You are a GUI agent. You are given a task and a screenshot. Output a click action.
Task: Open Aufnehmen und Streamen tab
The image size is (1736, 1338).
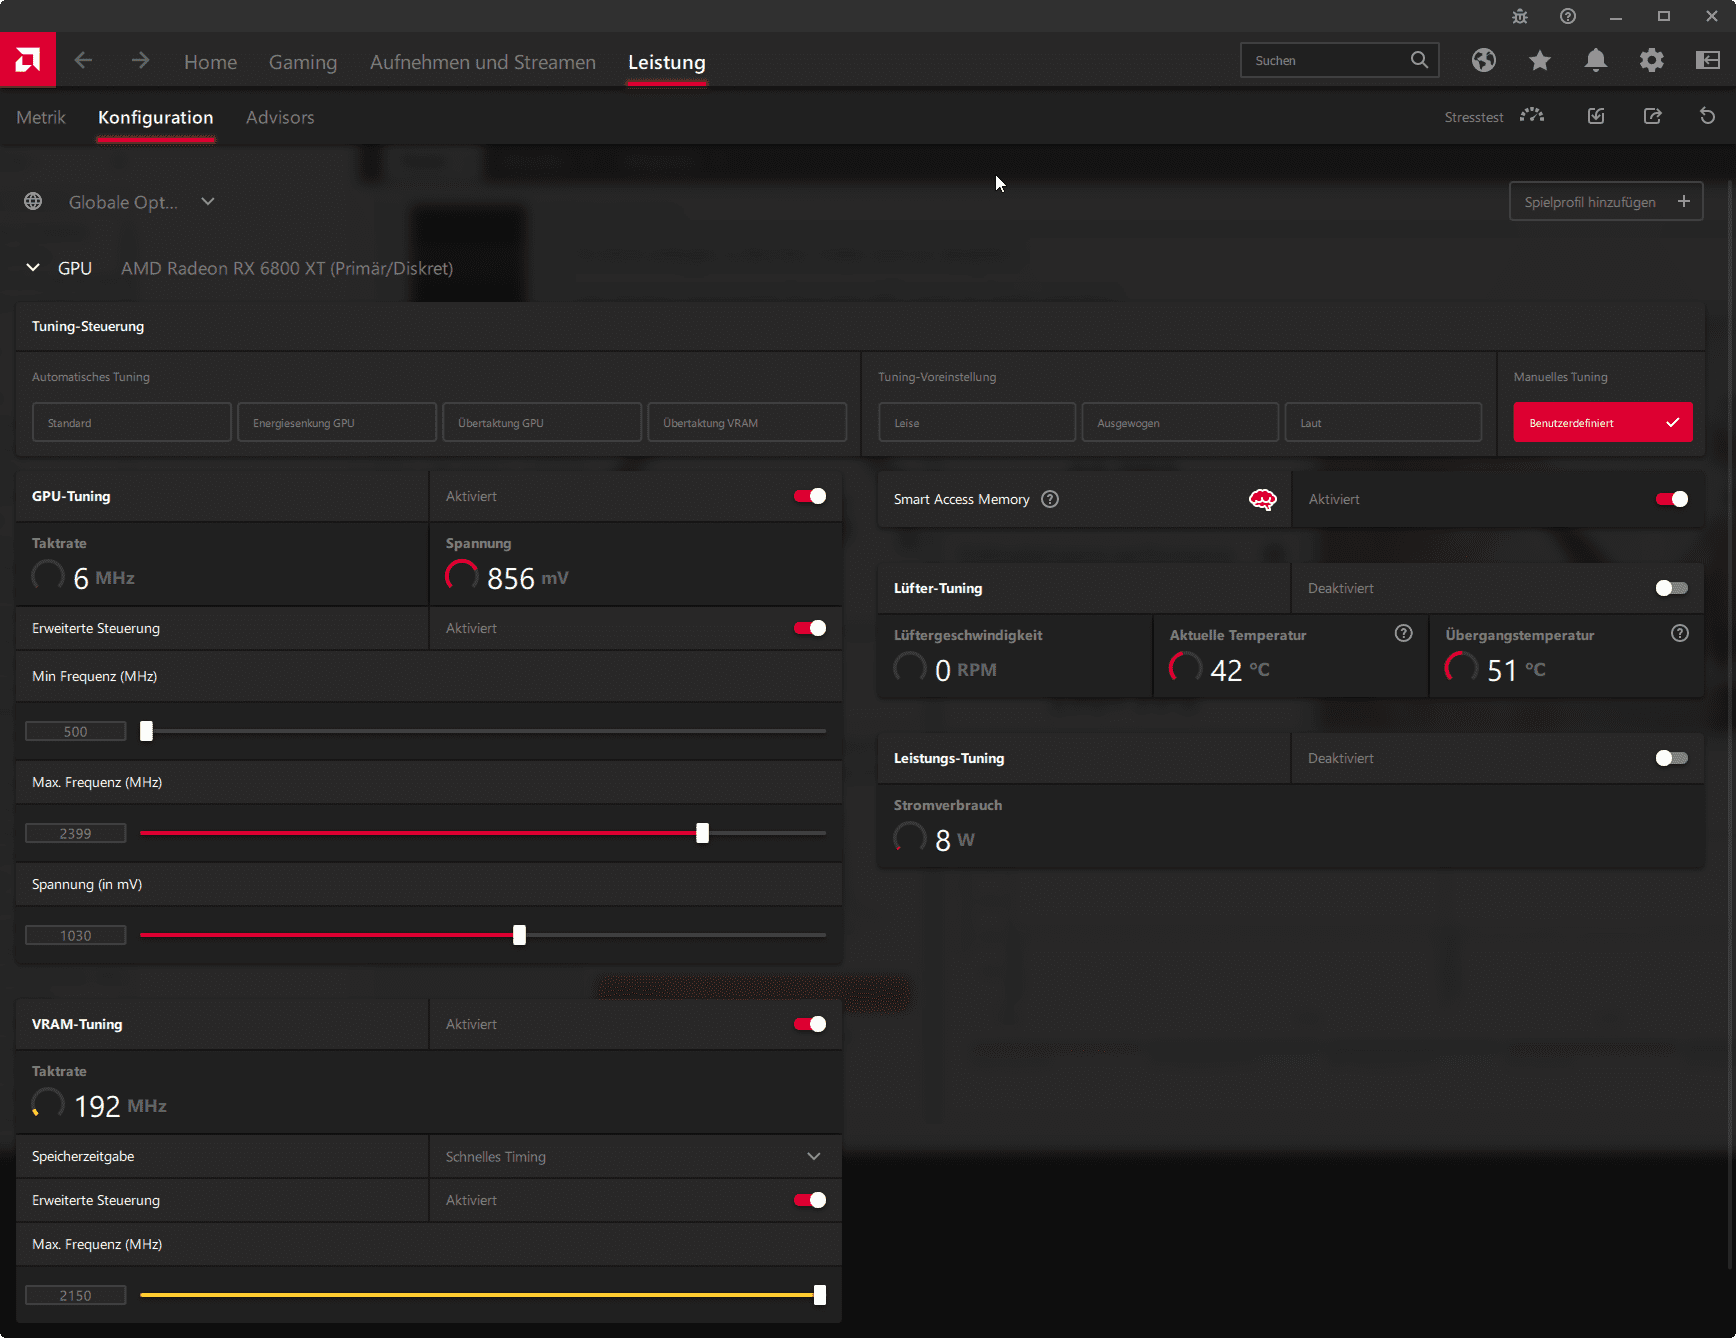click(x=483, y=62)
